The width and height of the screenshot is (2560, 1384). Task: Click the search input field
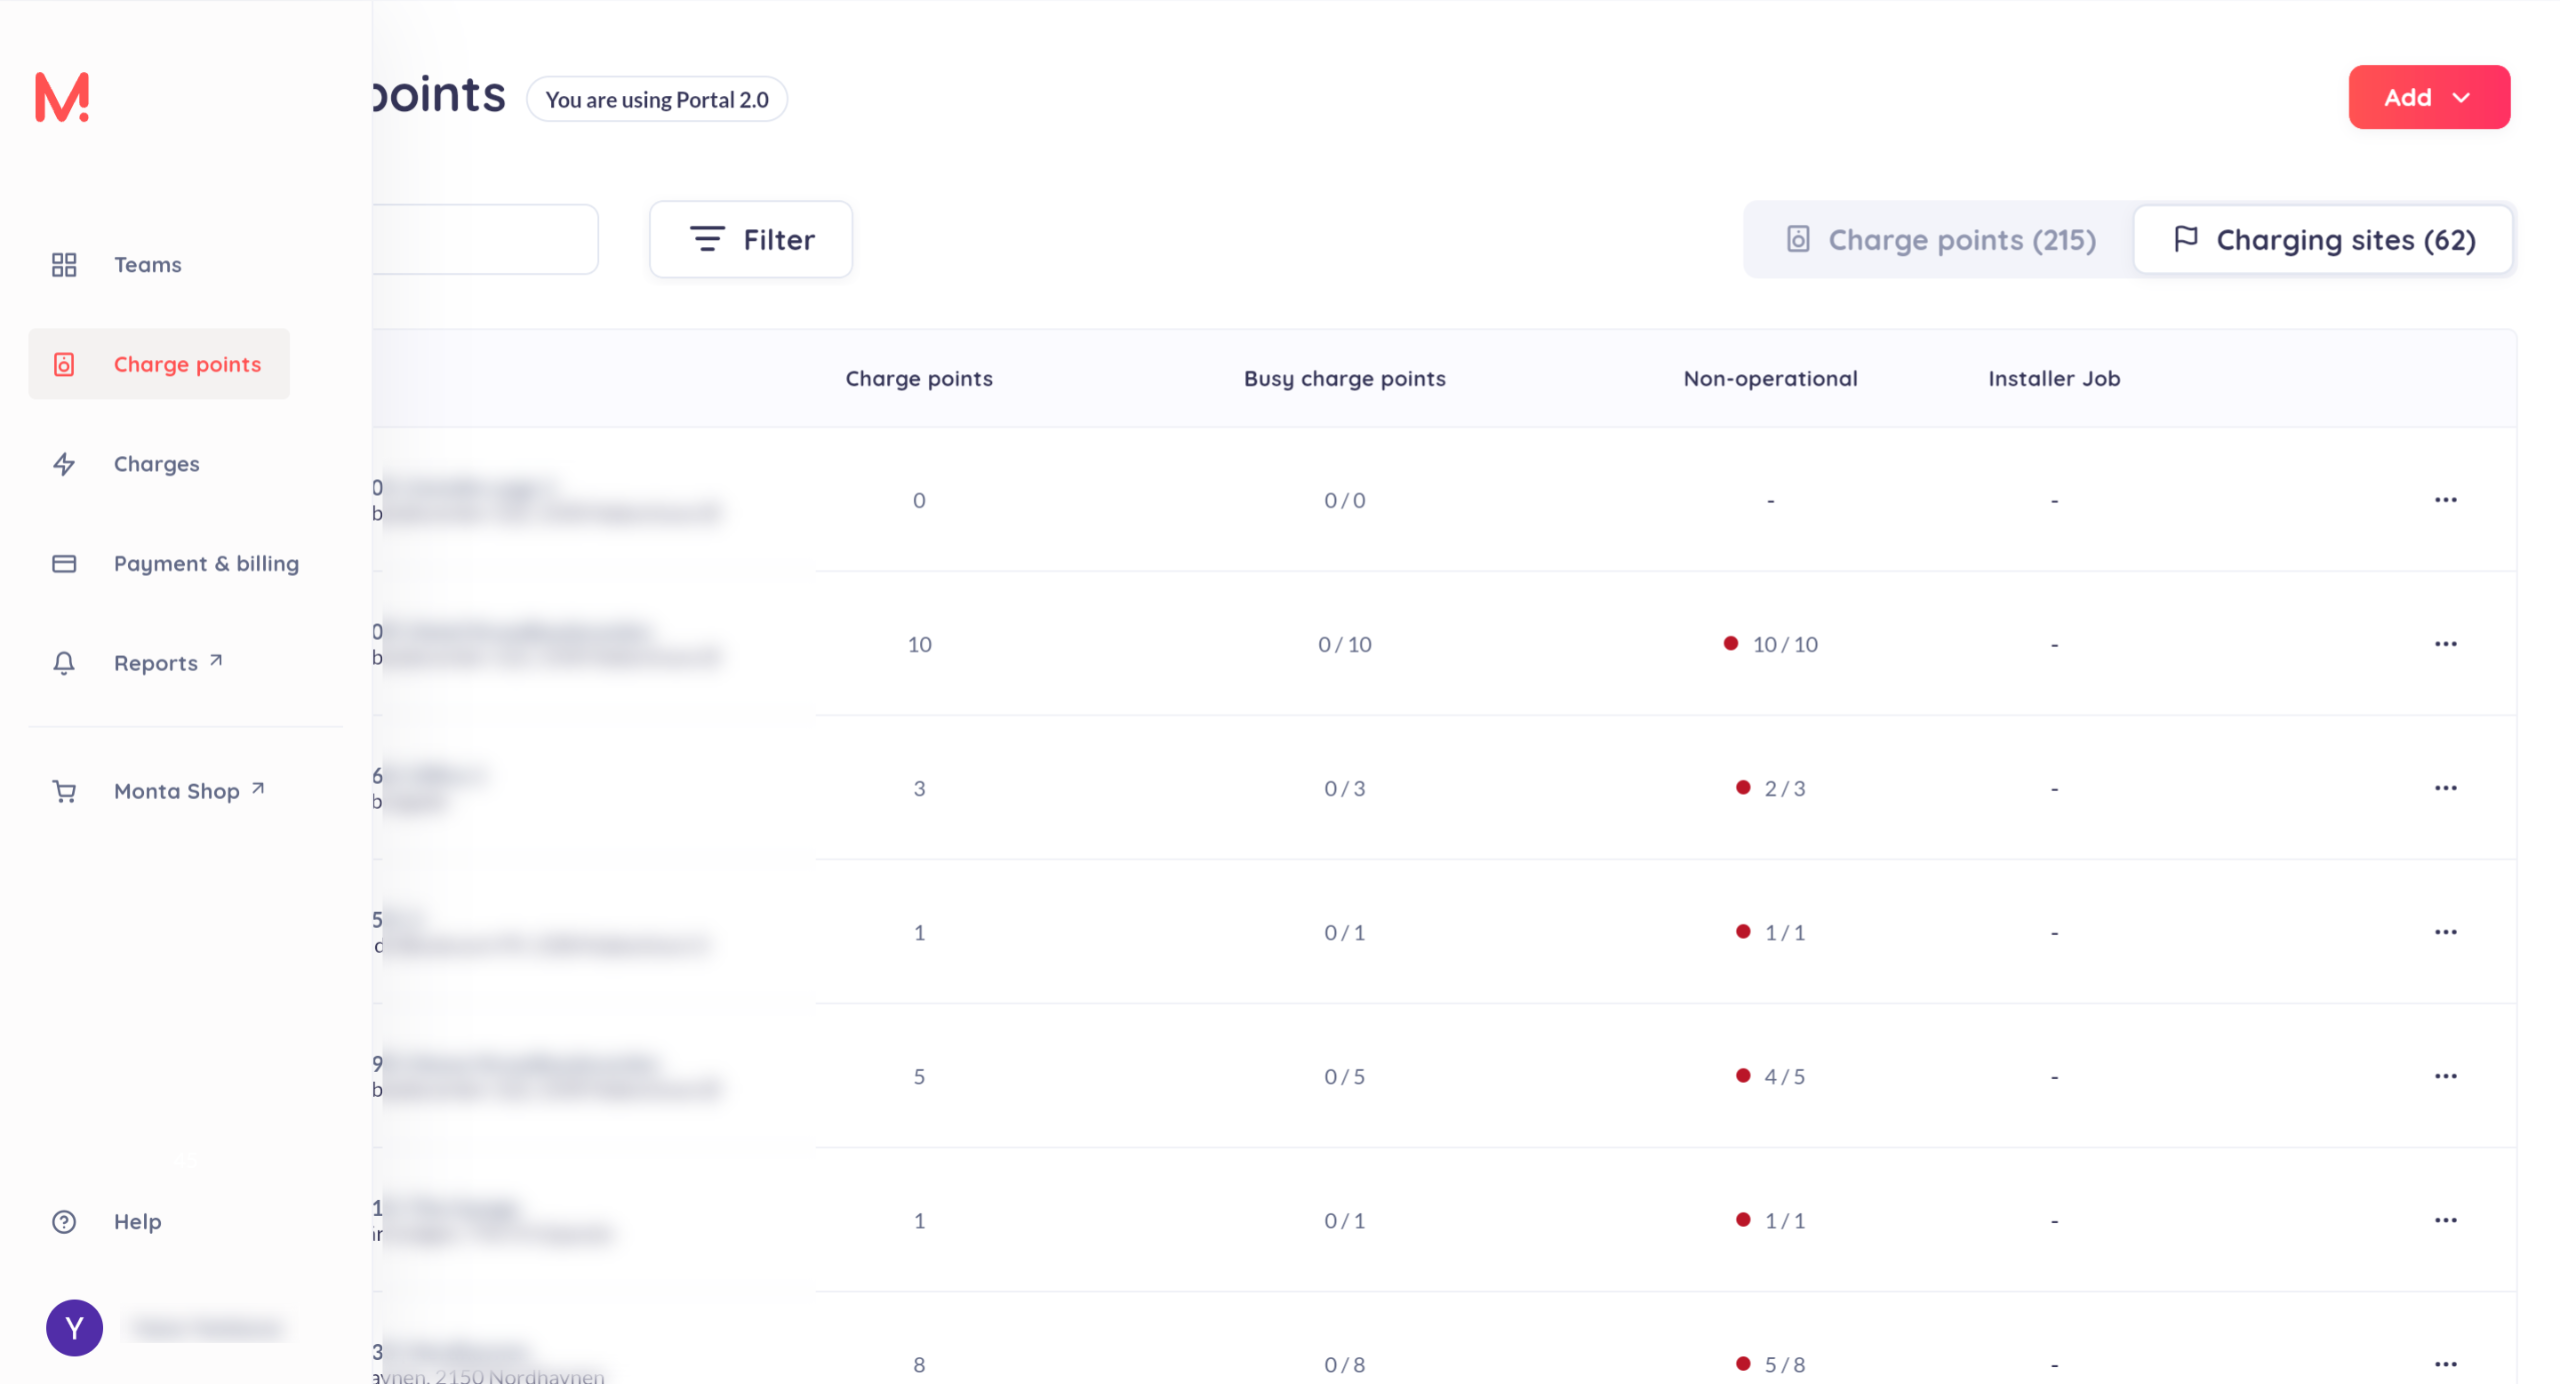484,239
